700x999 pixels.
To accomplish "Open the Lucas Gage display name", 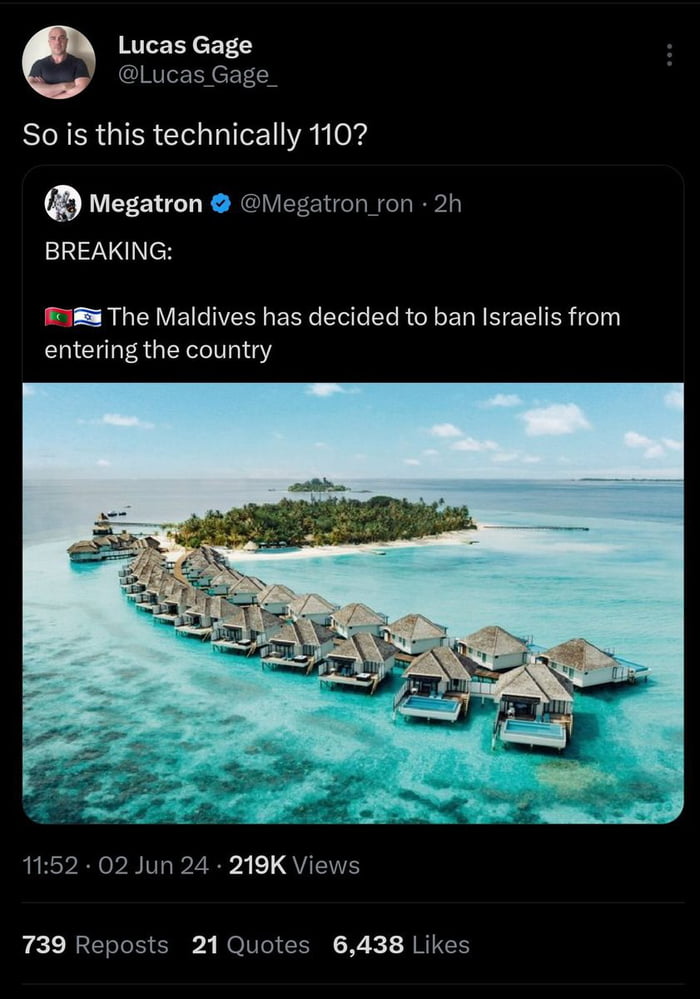I will 185,45.
